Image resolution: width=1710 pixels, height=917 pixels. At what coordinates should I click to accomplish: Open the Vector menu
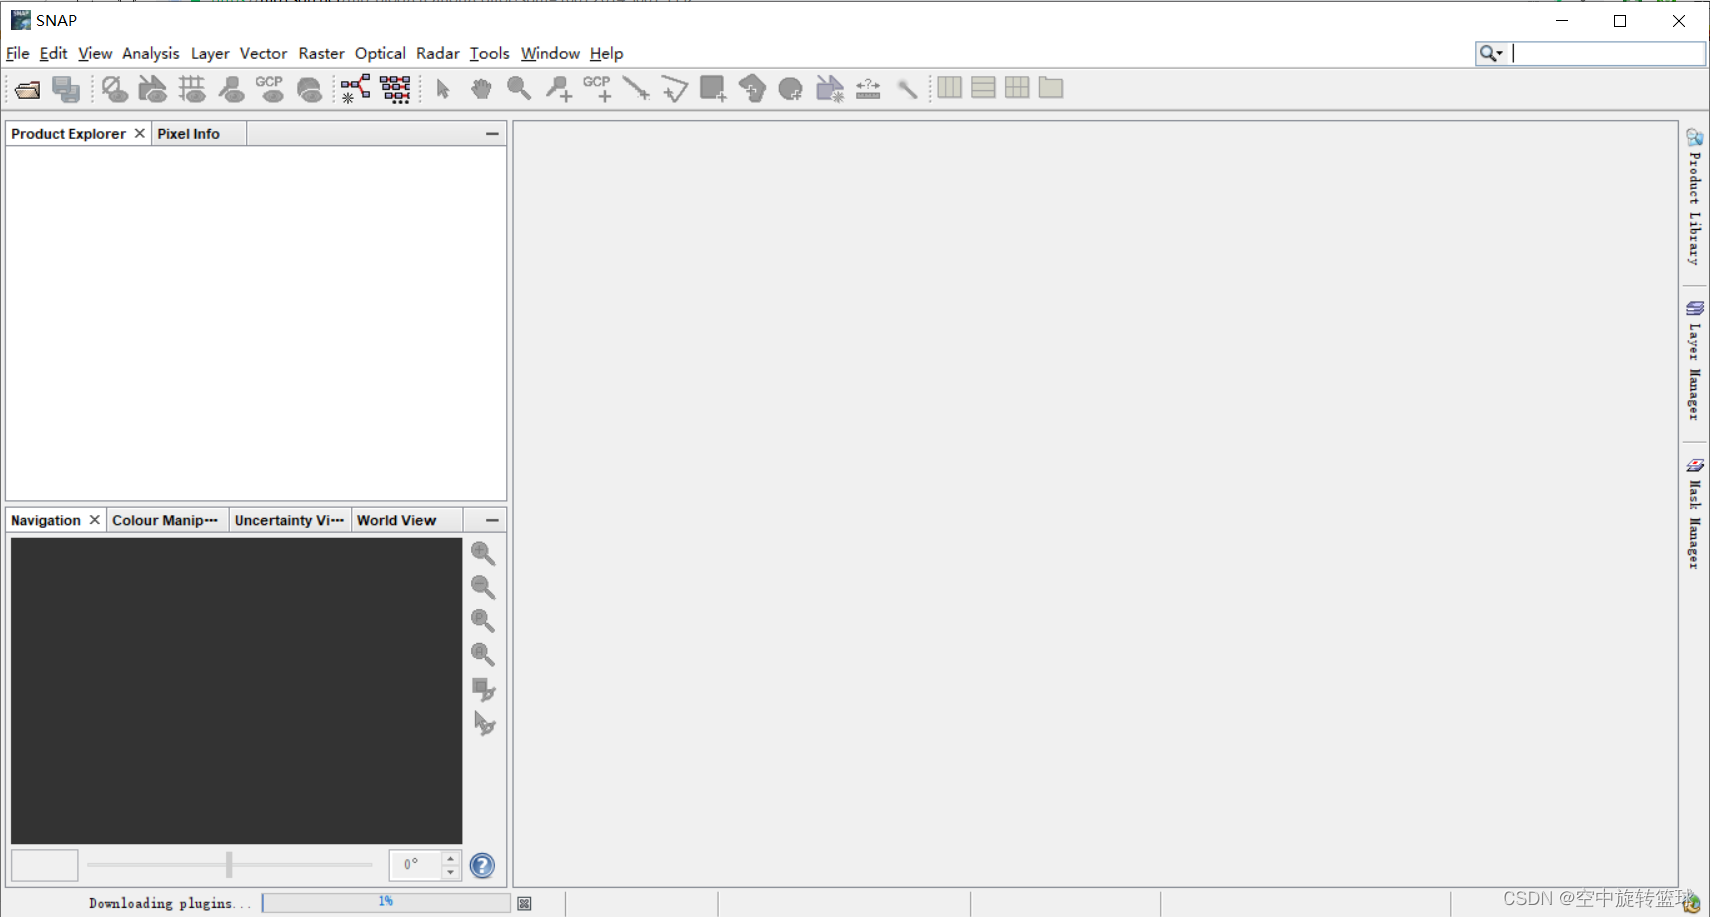point(263,53)
